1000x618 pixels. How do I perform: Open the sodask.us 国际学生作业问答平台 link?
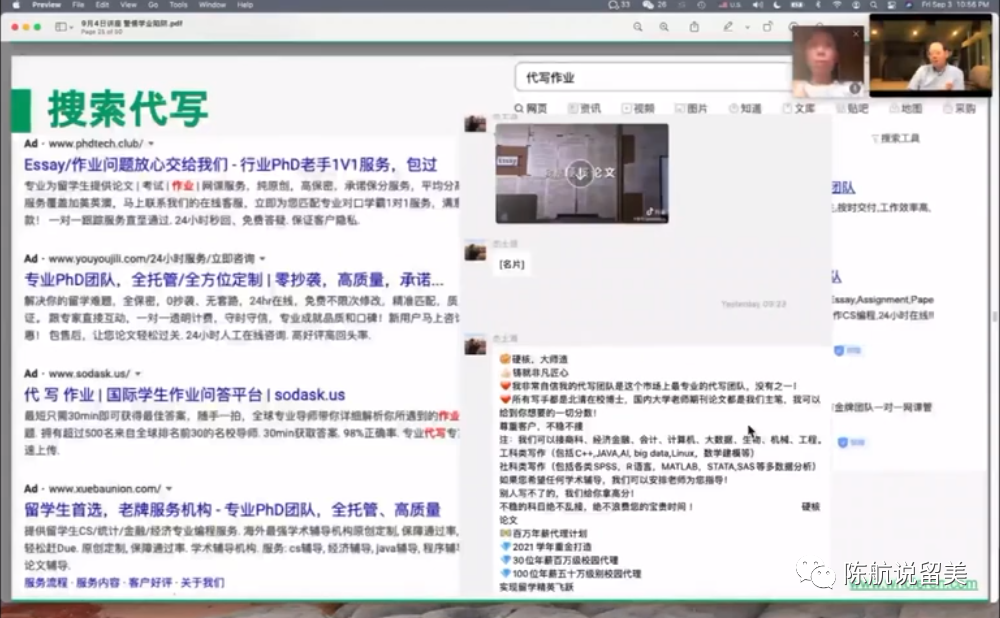184,394
